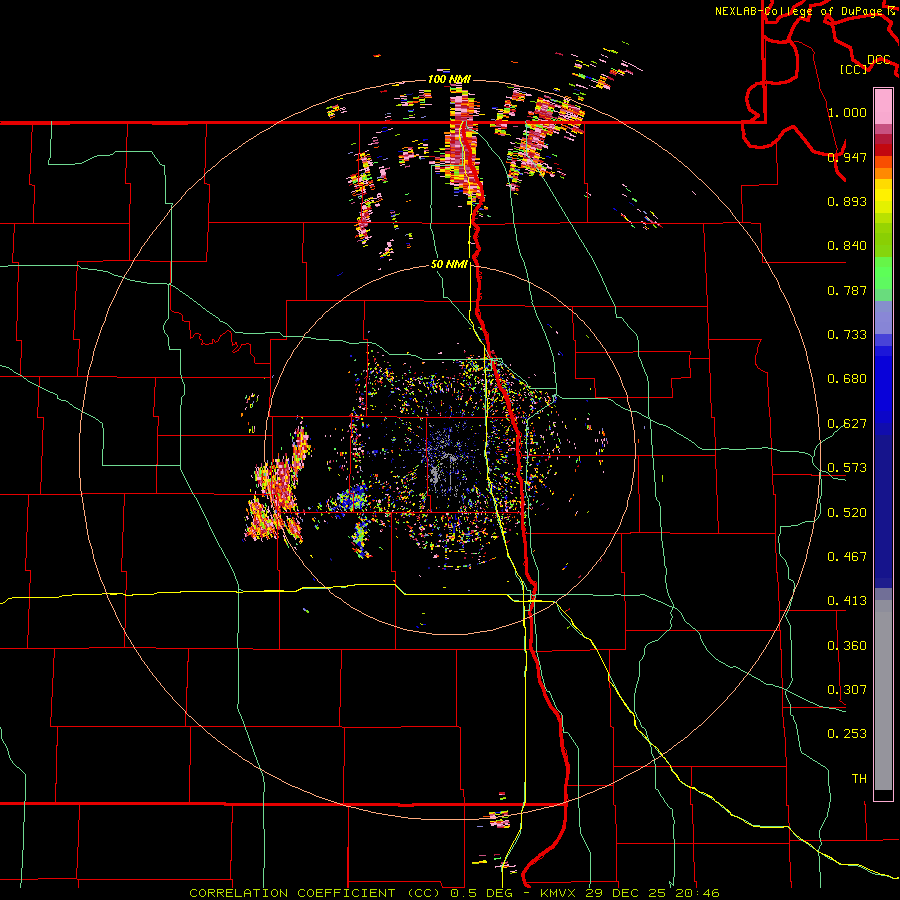The image size is (900, 900).
Task: Click the 0.520 scale value
Action: [x=847, y=513]
